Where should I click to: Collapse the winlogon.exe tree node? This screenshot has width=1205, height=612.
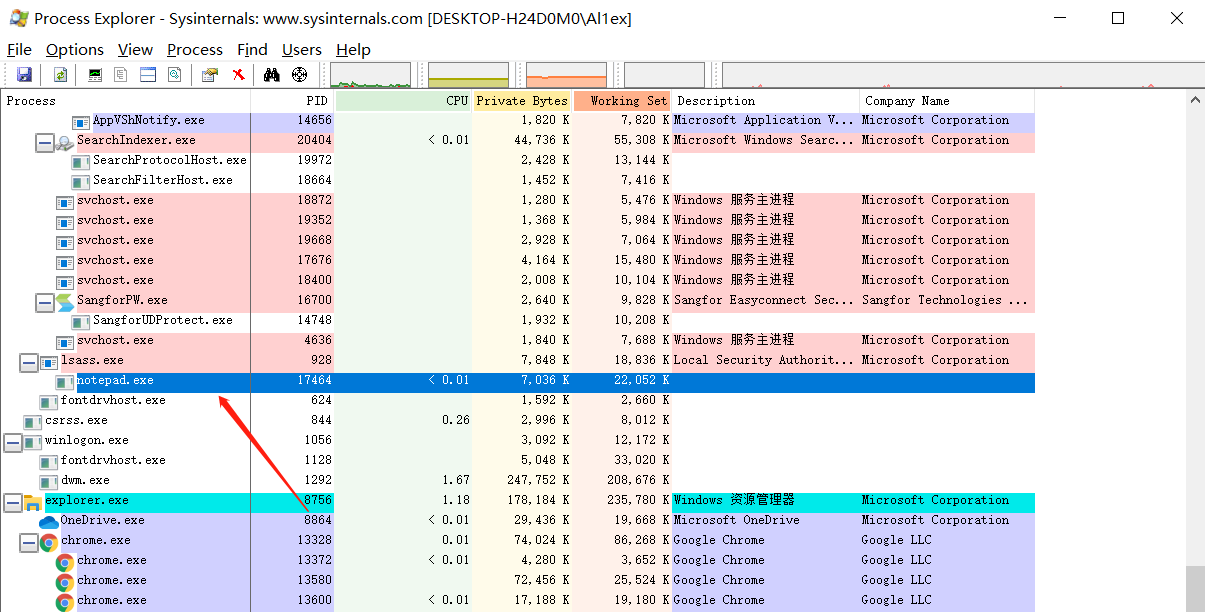pyautogui.click(x=12, y=442)
